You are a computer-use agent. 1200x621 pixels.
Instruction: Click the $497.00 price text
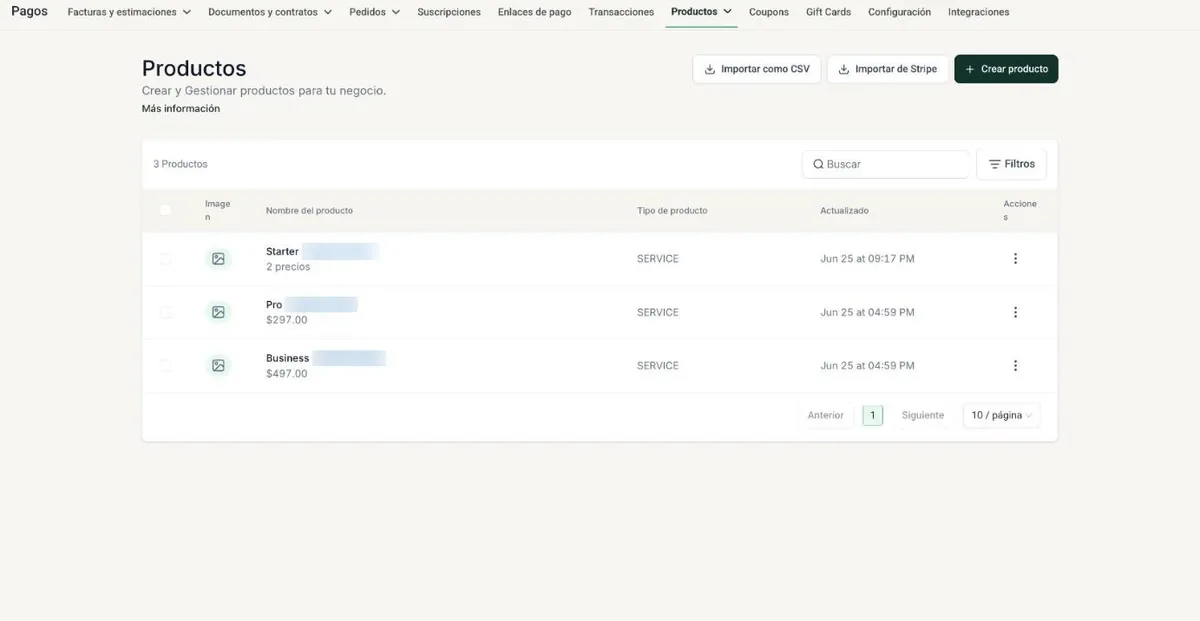287,374
